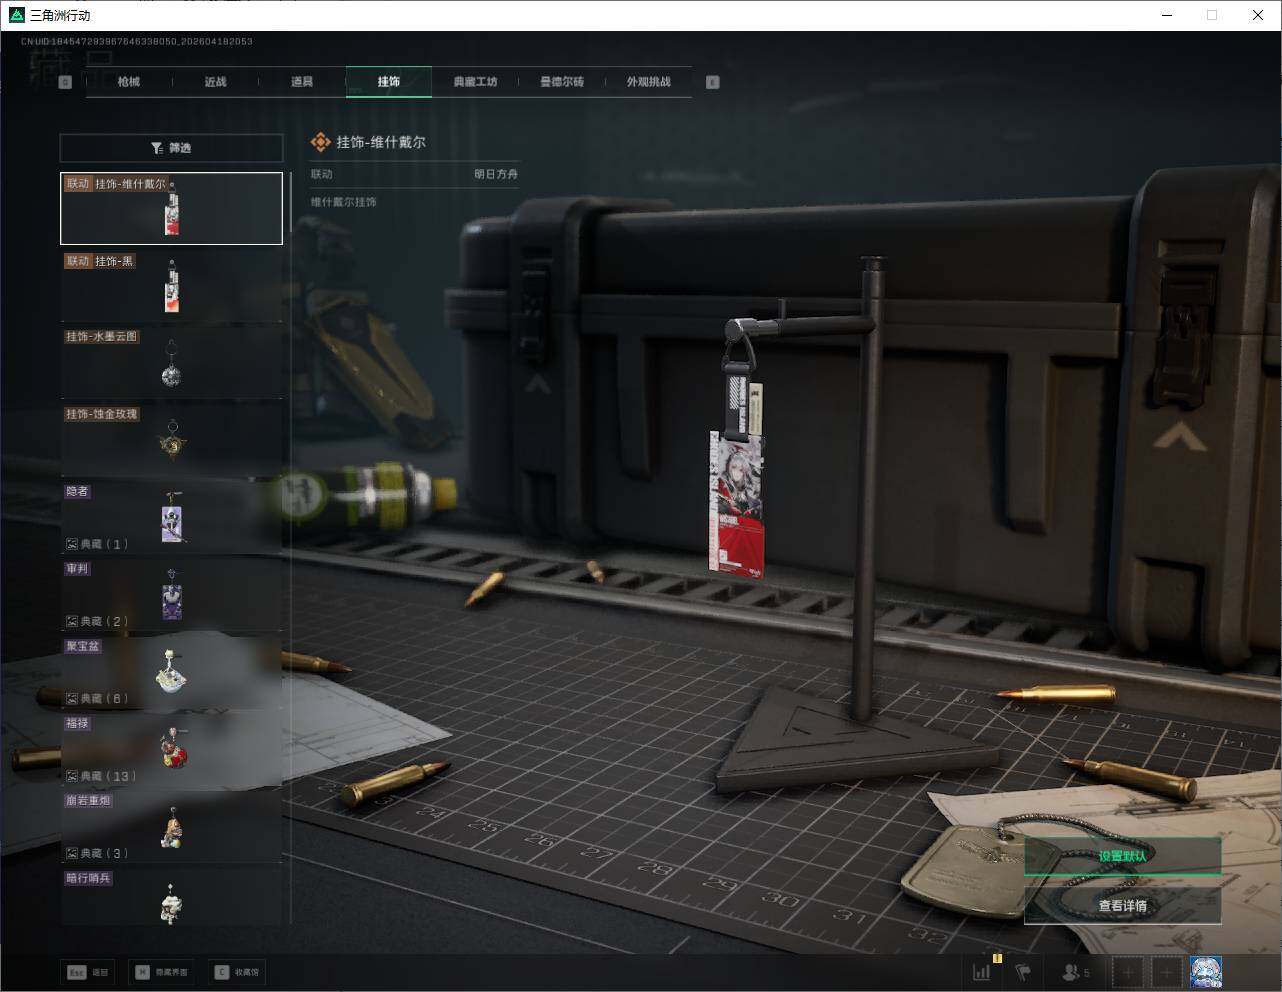Click the Q previous-tab key icon
This screenshot has height=992, width=1282.
tap(65, 82)
